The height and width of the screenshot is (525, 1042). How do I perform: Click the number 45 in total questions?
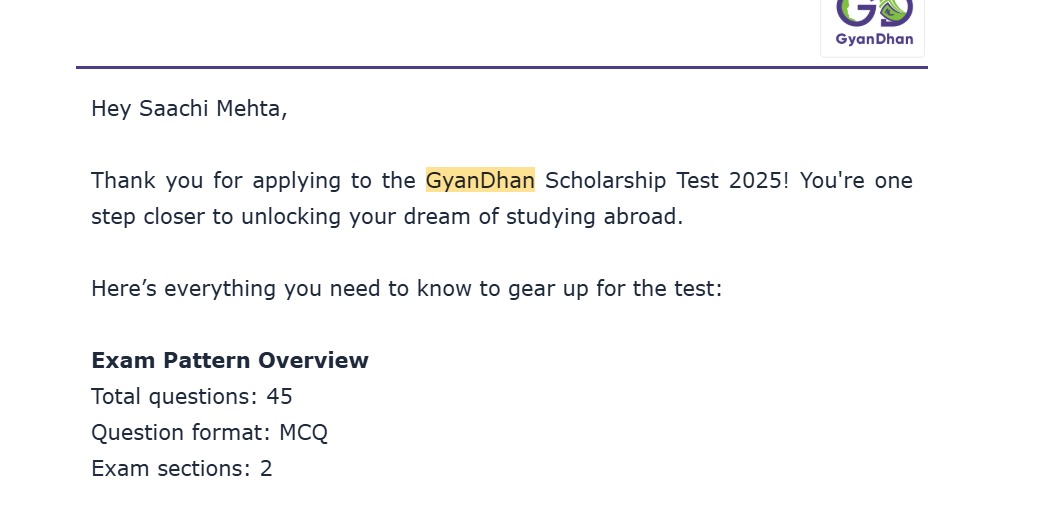279,397
